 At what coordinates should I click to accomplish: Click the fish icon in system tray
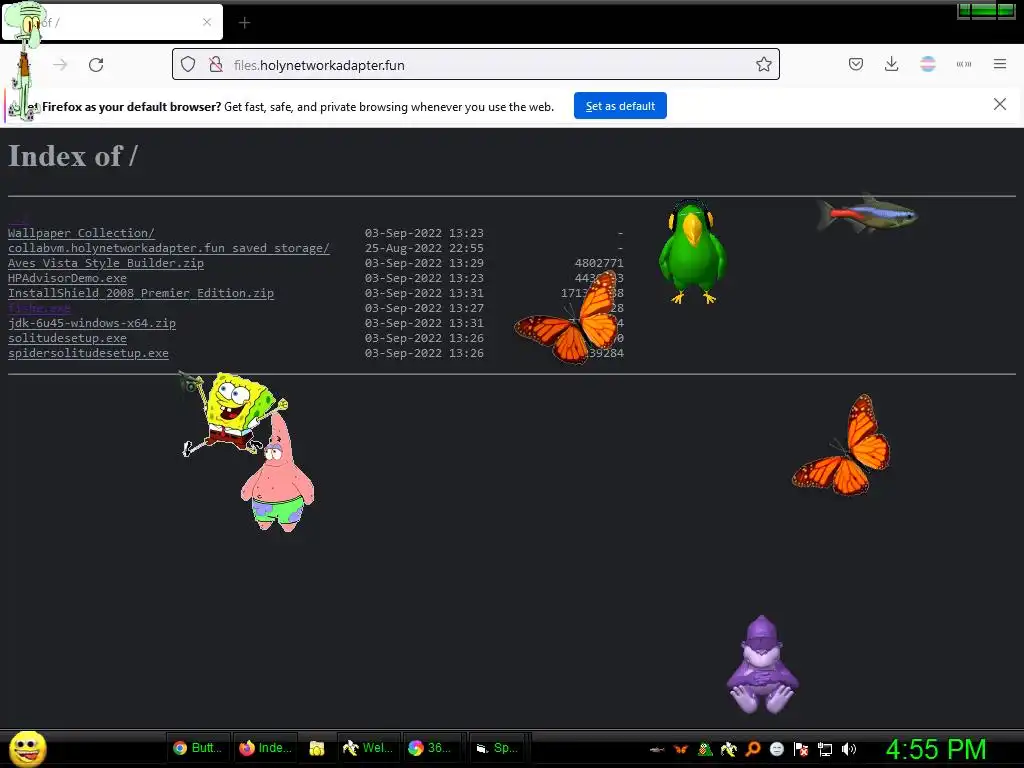[x=657, y=749]
